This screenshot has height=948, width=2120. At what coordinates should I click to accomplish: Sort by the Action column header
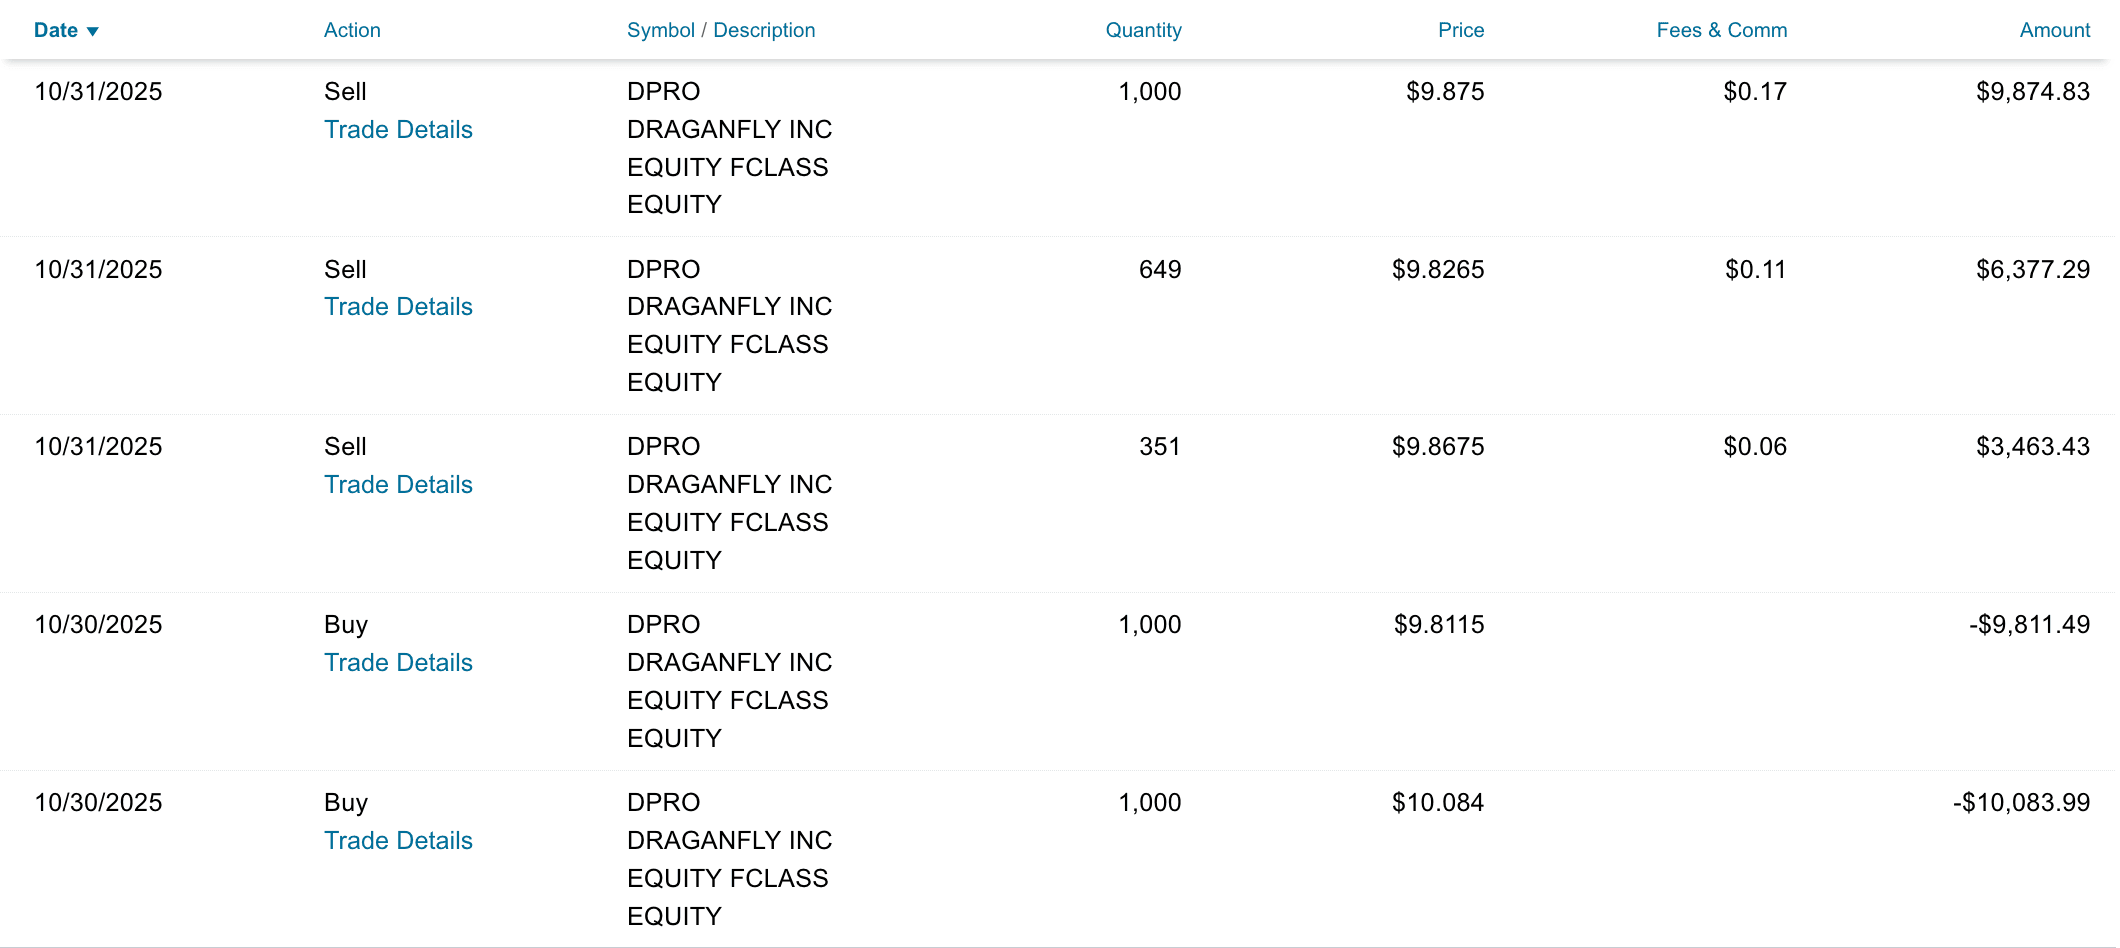coord(352,31)
